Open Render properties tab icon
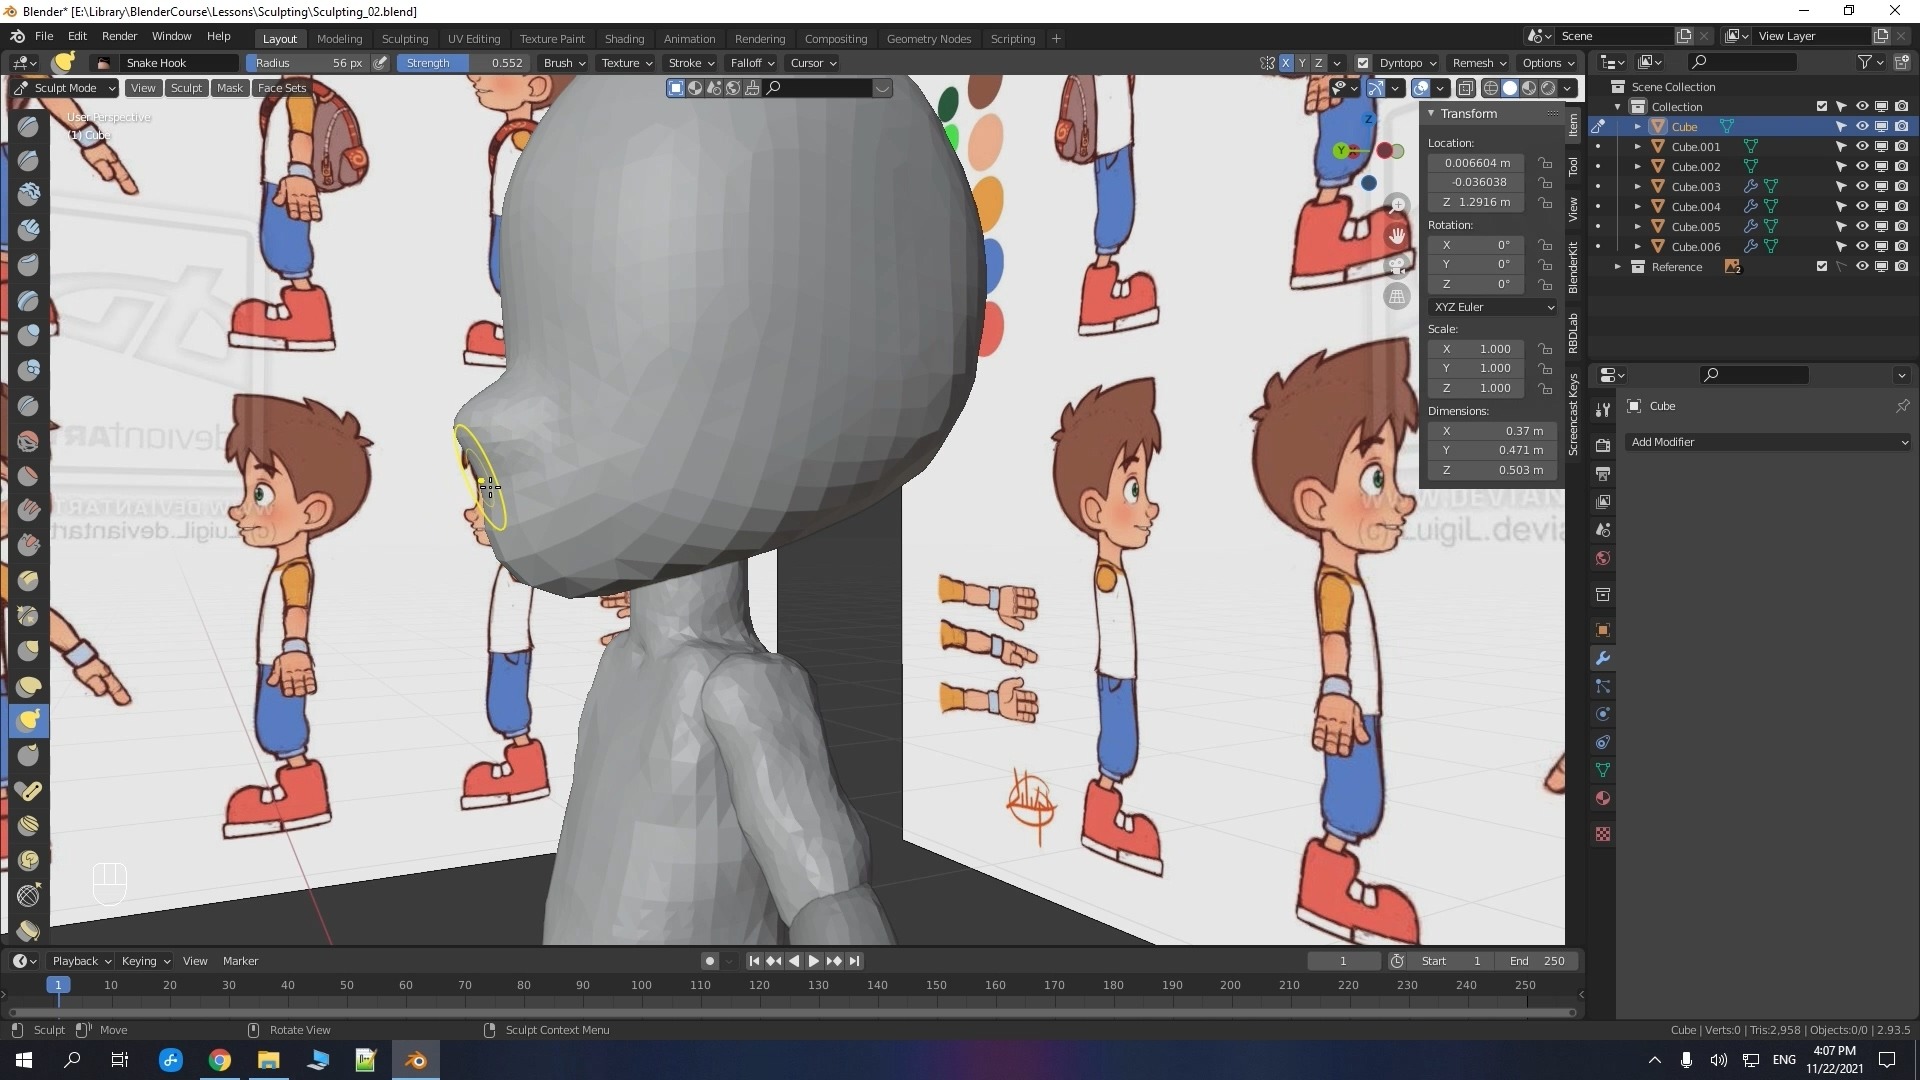The image size is (1920, 1080). click(x=1603, y=445)
